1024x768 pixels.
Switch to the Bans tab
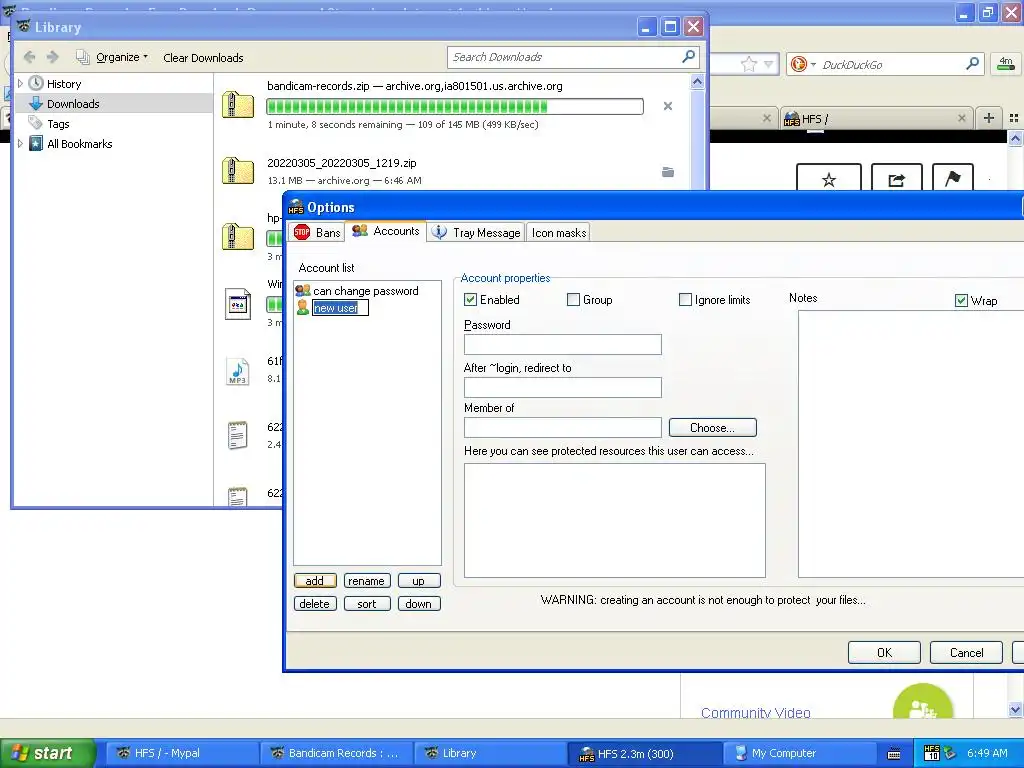317,232
